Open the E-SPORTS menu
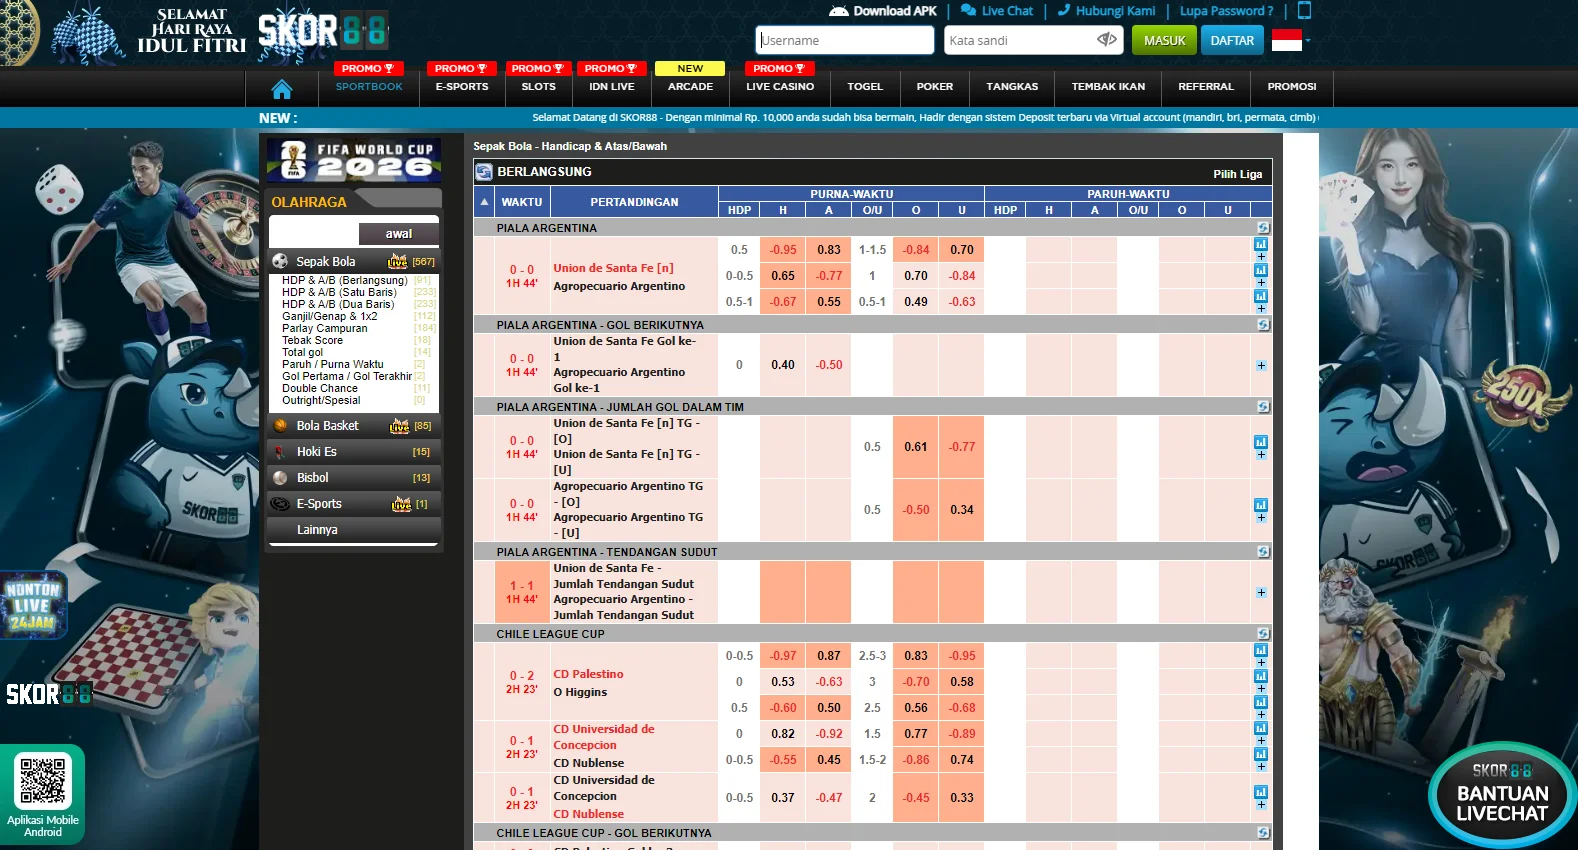 tap(462, 87)
